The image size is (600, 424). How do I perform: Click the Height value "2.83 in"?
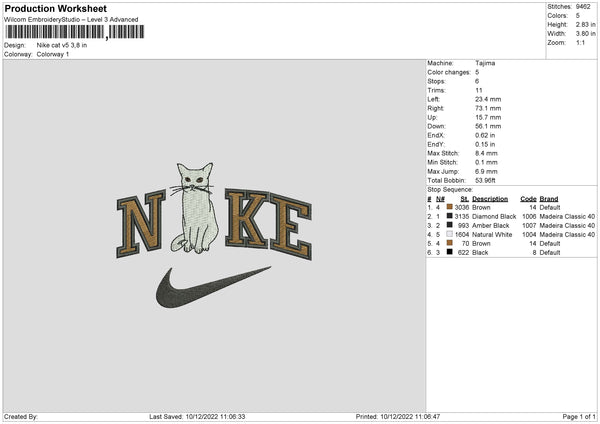[585, 24]
